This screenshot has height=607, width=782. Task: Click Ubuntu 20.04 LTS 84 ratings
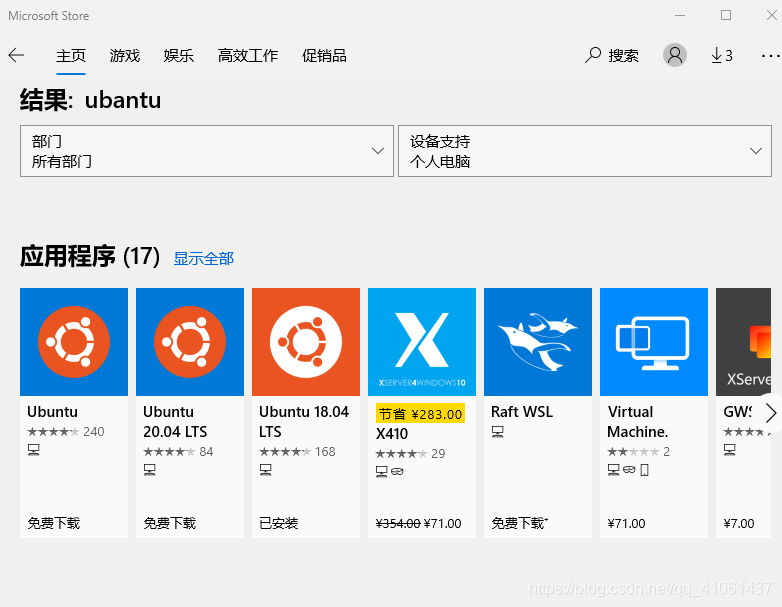tap(178, 452)
